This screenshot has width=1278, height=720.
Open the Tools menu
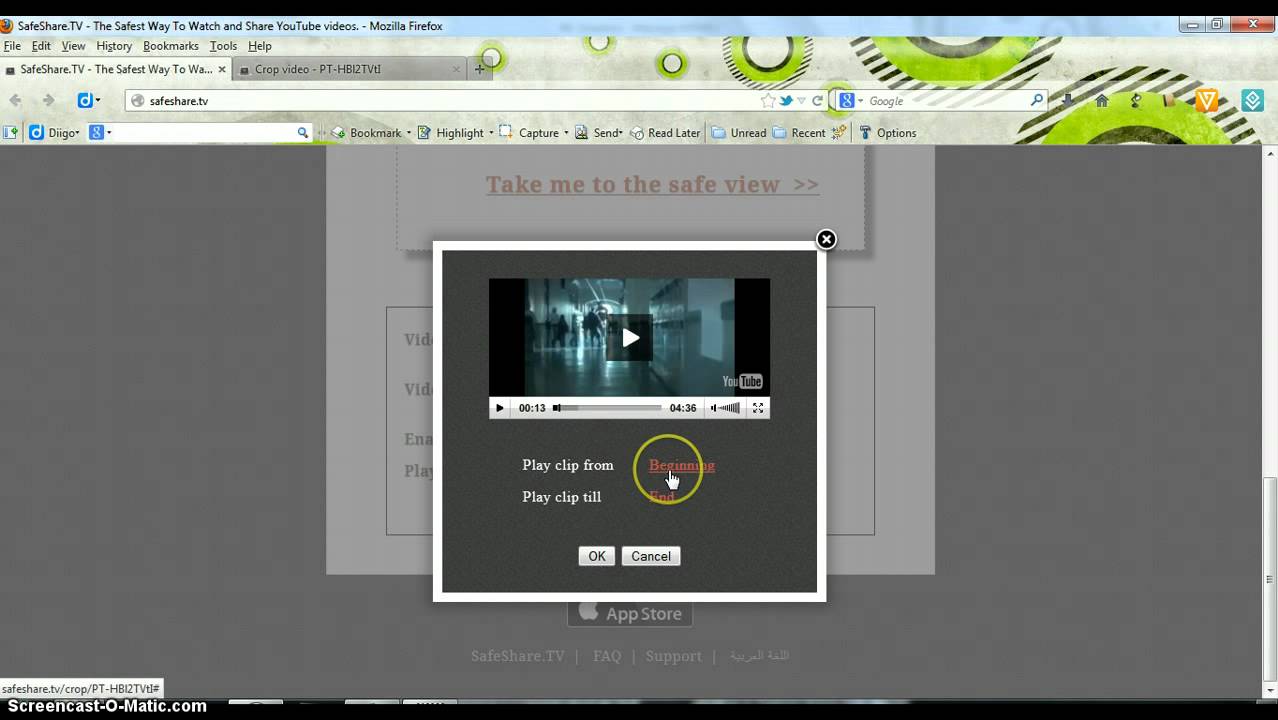click(x=223, y=46)
